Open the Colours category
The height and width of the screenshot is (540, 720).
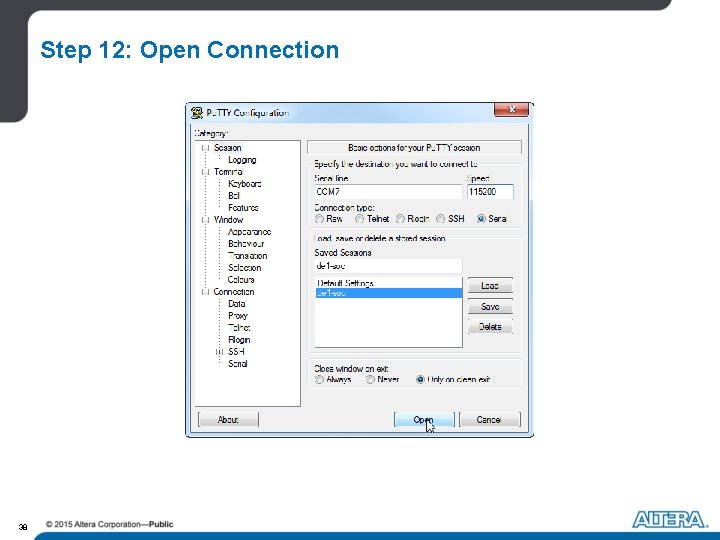coord(241,280)
